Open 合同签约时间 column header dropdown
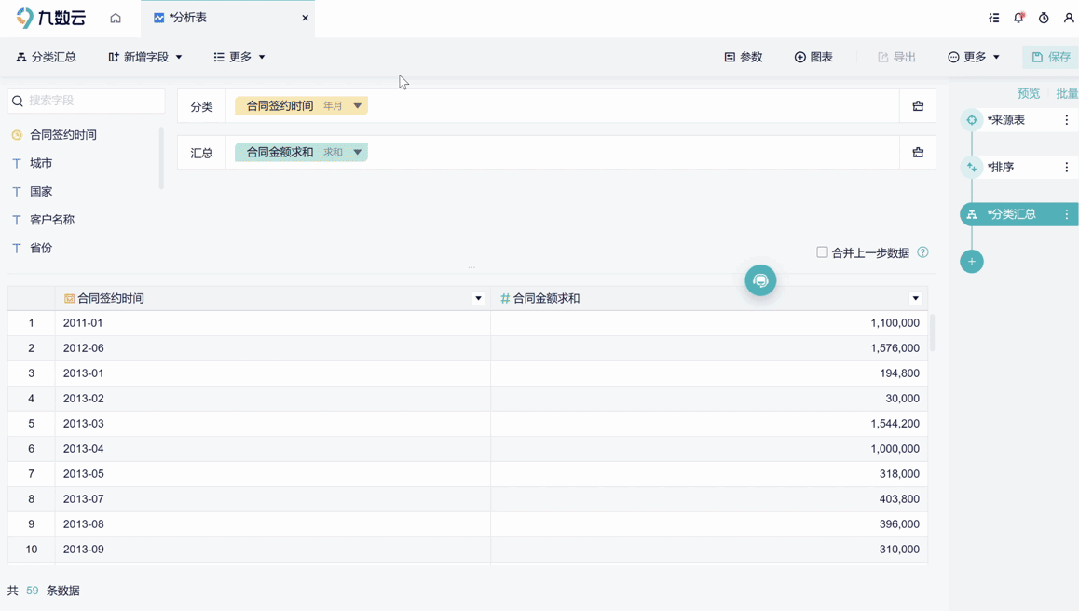 click(x=478, y=299)
